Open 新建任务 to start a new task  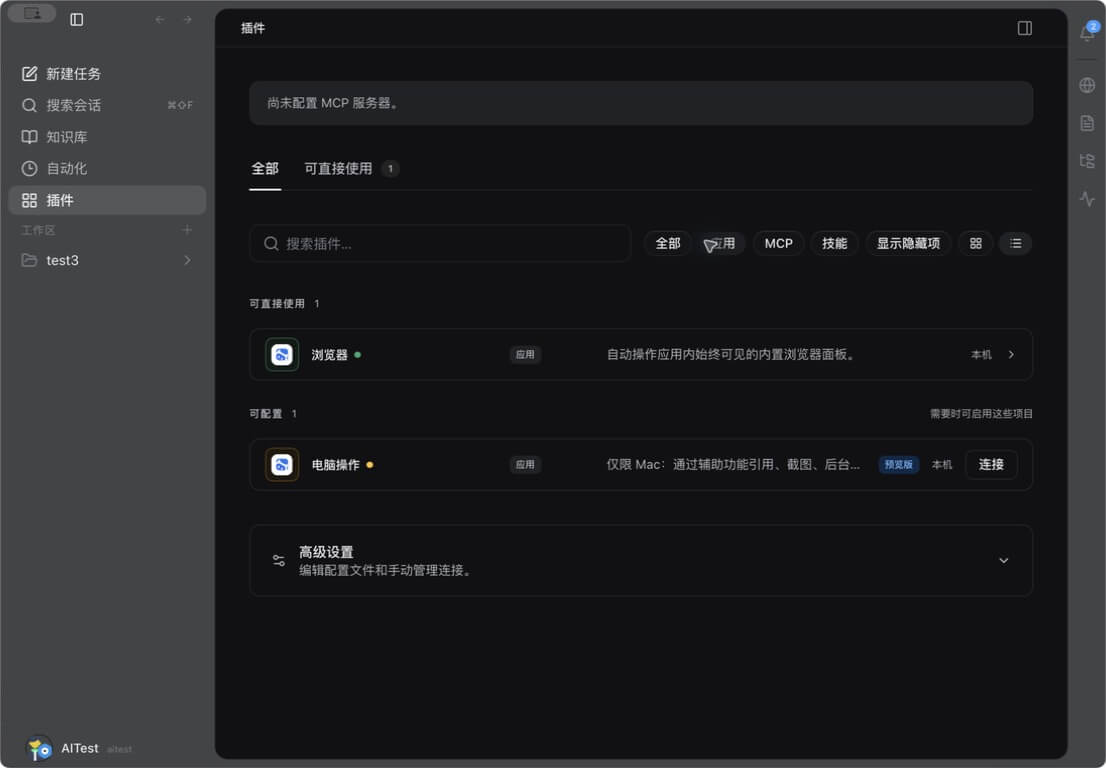(x=107, y=73)
